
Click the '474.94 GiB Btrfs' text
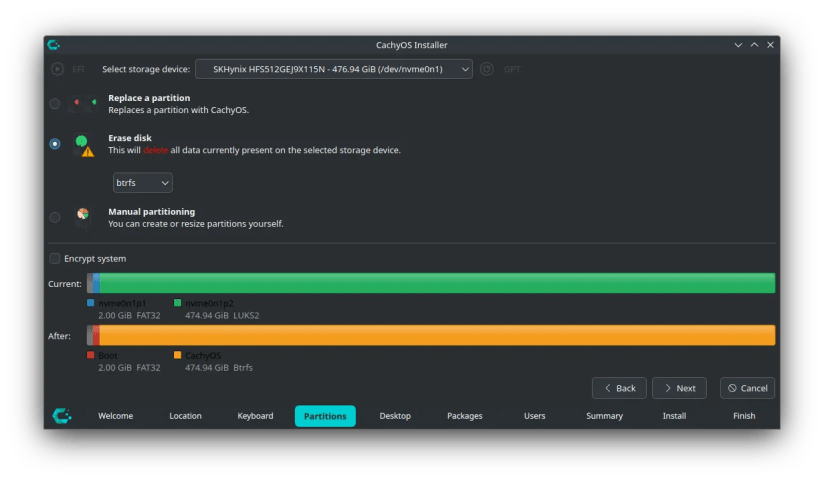pyautogui.click(x=219, y=367)
